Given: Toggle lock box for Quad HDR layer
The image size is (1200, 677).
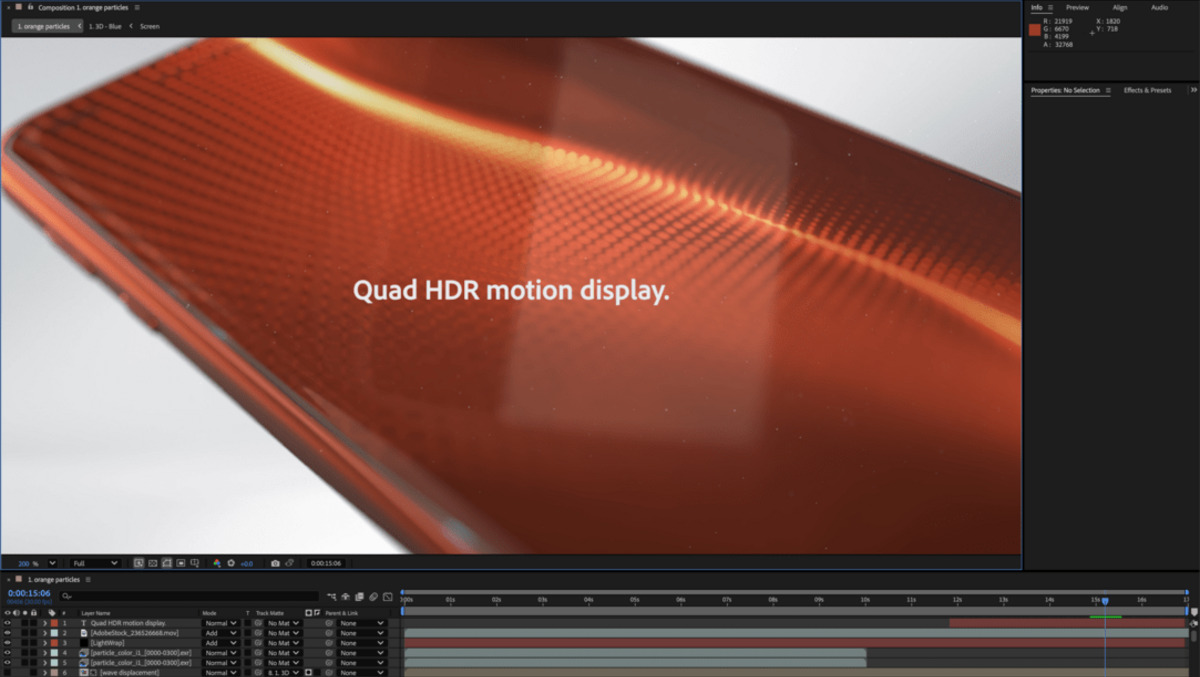Looking at the screenshot, I should click(33, 623).
